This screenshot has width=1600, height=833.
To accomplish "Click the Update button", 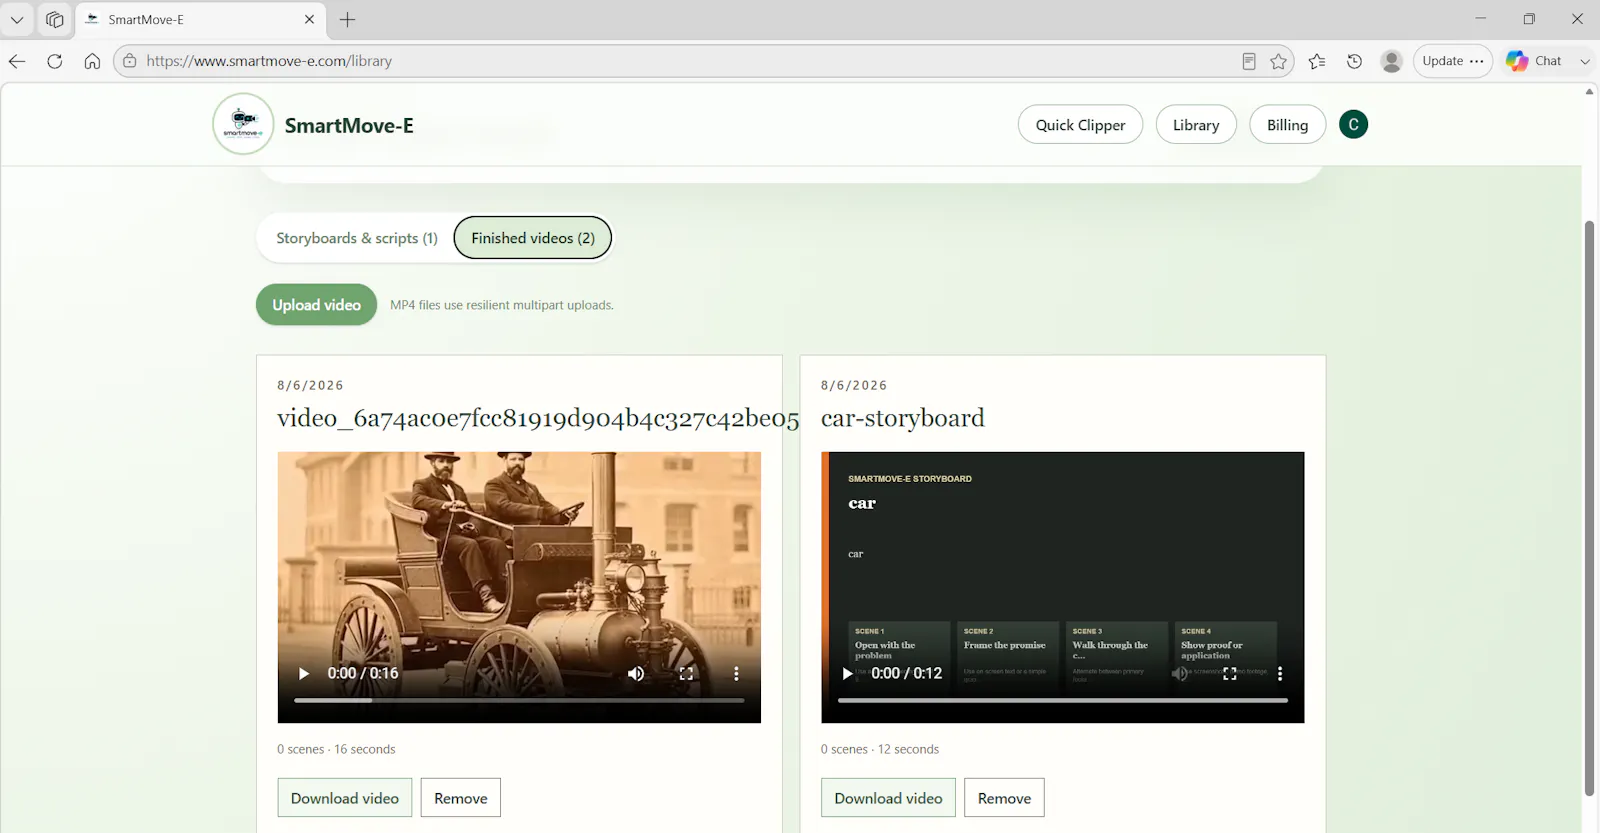I will 1453,61.
